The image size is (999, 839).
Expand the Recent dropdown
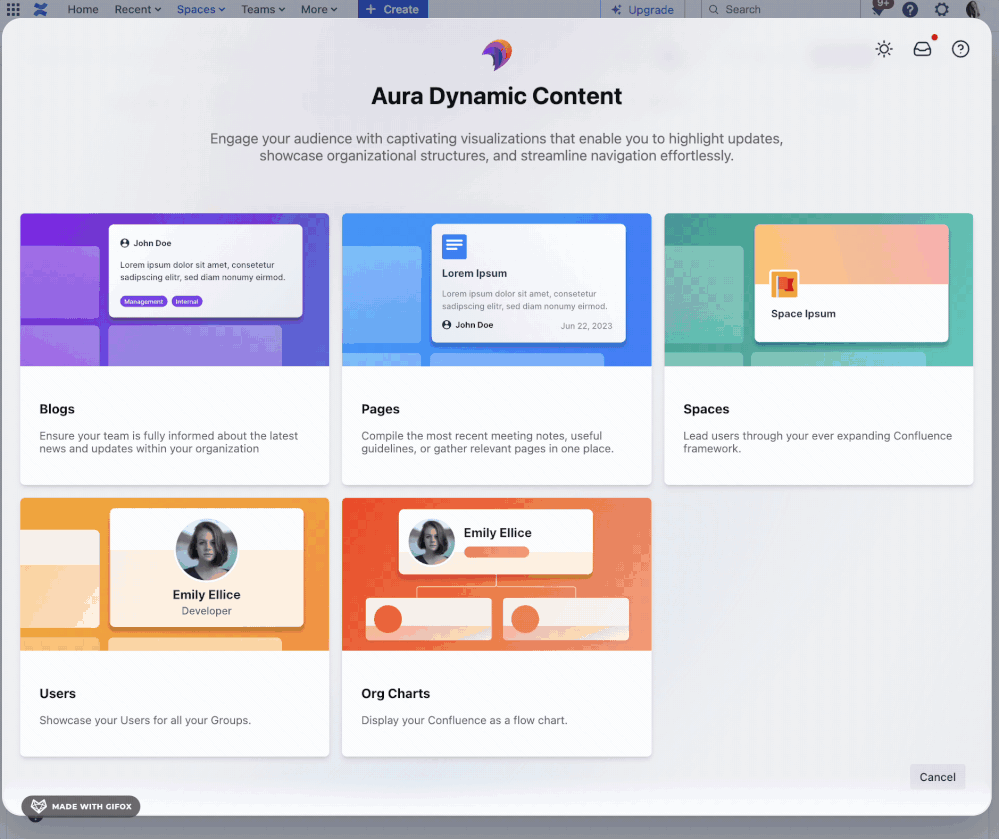[x=138, y=10]
